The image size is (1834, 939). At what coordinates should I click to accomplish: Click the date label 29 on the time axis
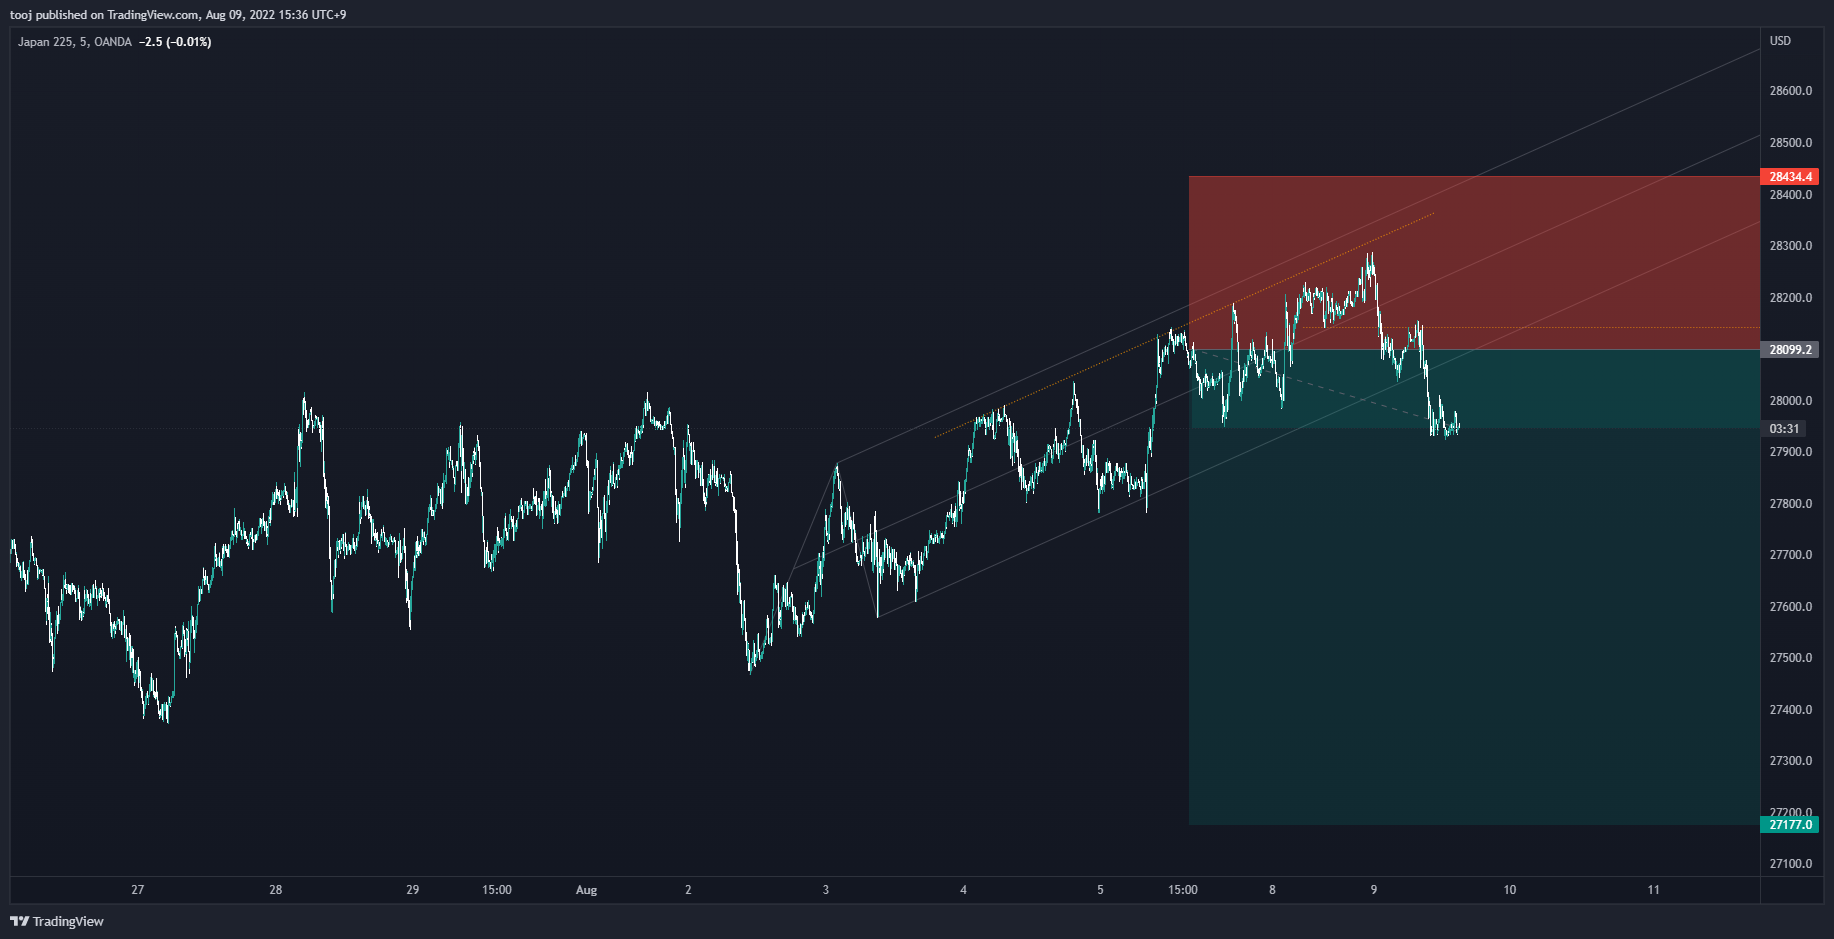point(413,890)
